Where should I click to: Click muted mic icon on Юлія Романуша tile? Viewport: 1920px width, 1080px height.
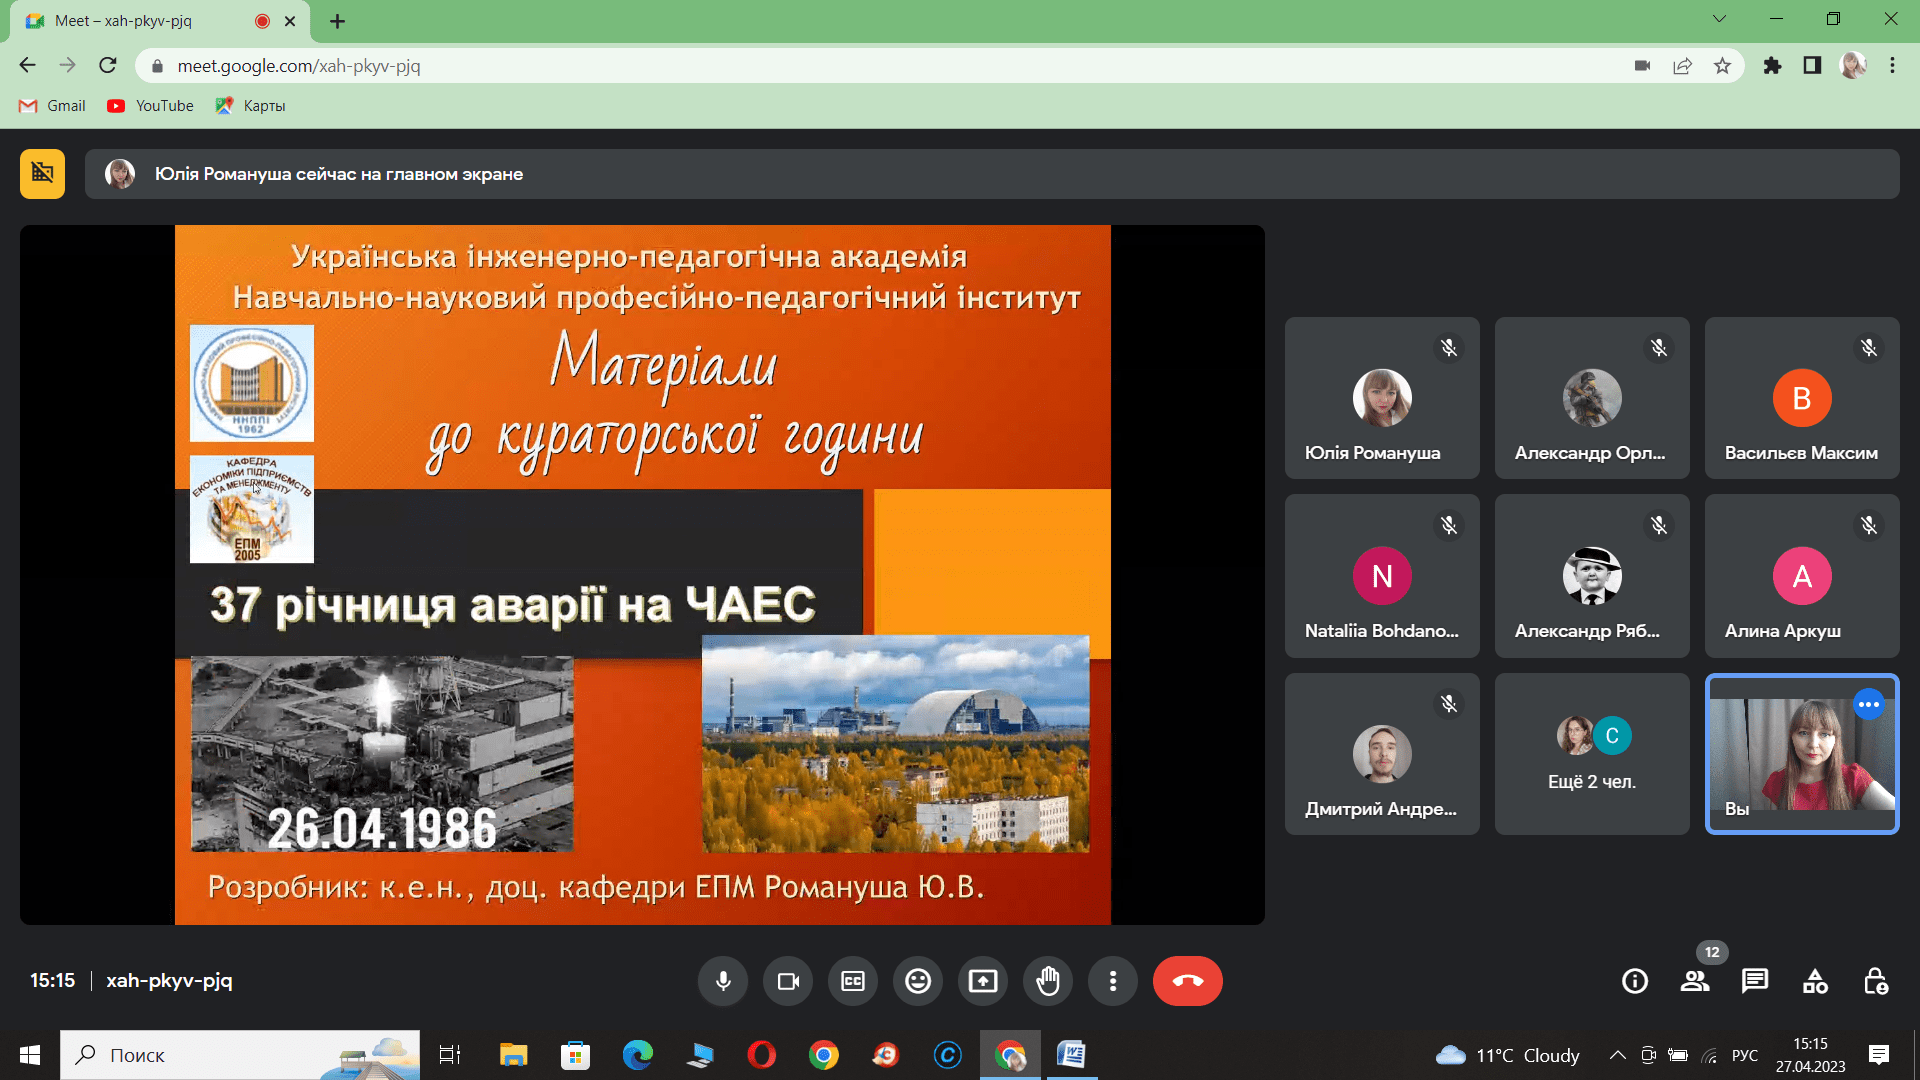coord(1449,348)
